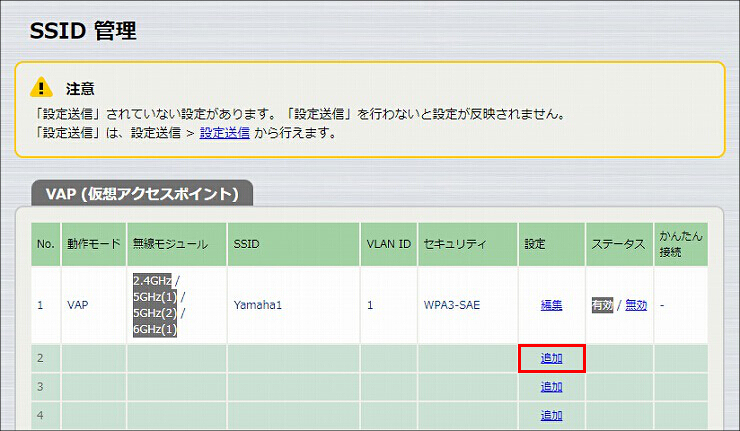Click the 動作モード column header
740x431 pixels.
[93, 244]
